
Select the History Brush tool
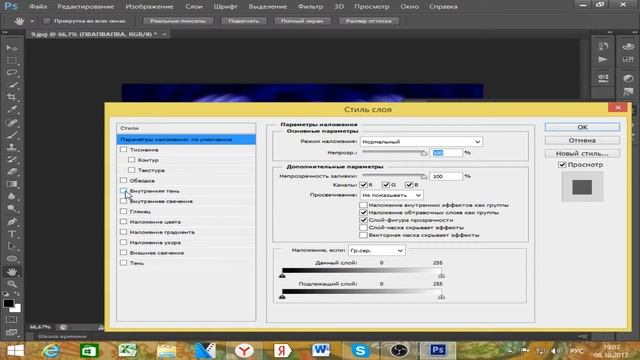pyautogui.click(x=11, y=159)
